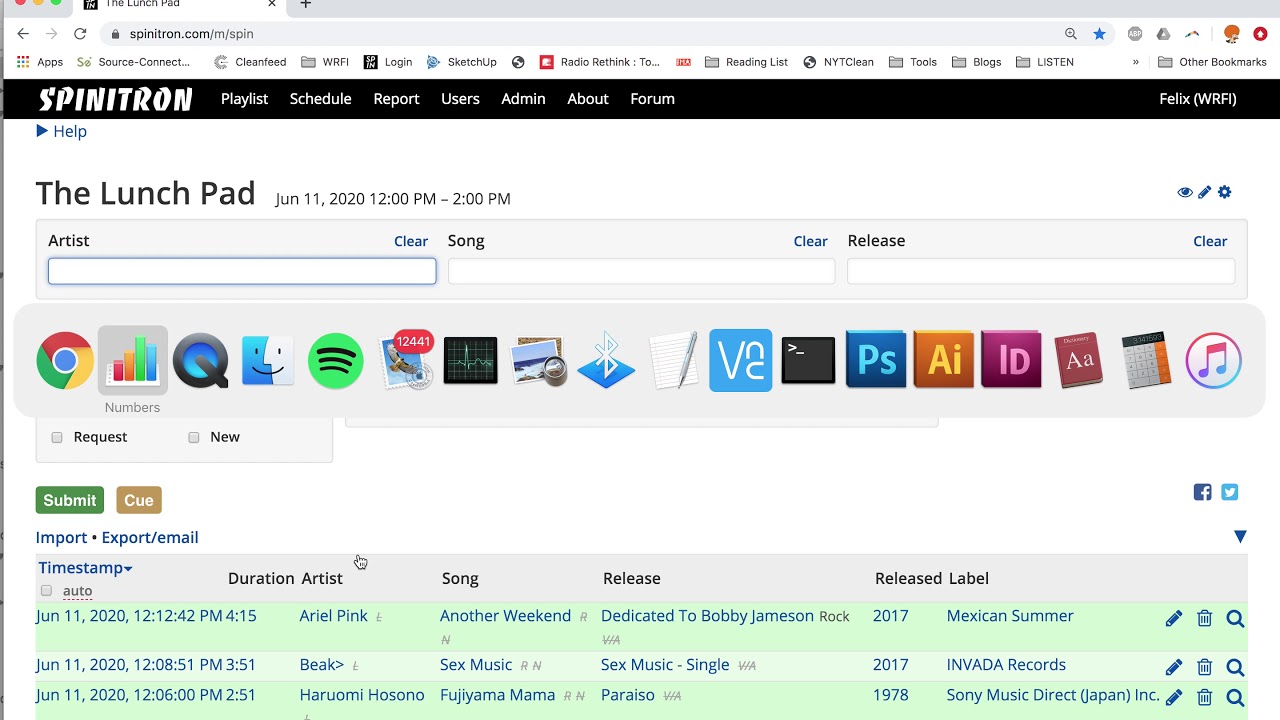Open the Schedule menu item

point(320,99)
